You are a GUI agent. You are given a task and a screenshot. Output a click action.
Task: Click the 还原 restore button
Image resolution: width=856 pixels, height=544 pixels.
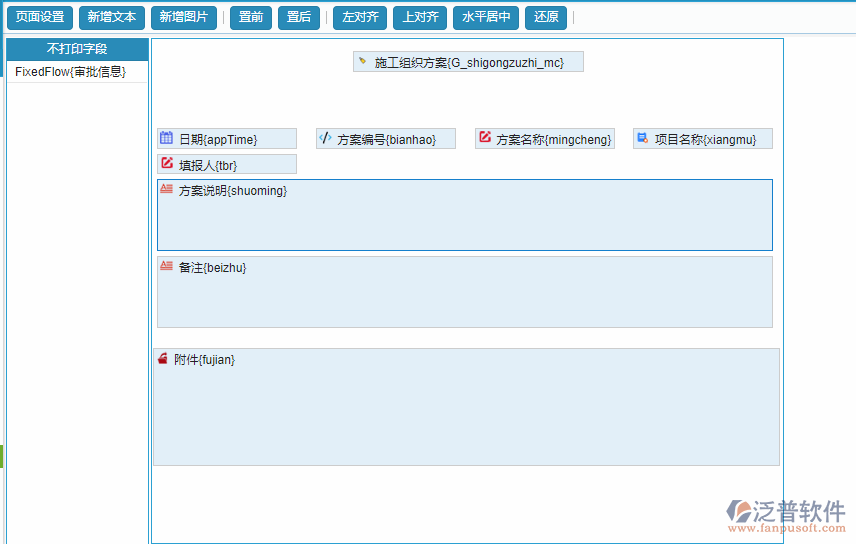pyautogui.click(x=546, y=17)
